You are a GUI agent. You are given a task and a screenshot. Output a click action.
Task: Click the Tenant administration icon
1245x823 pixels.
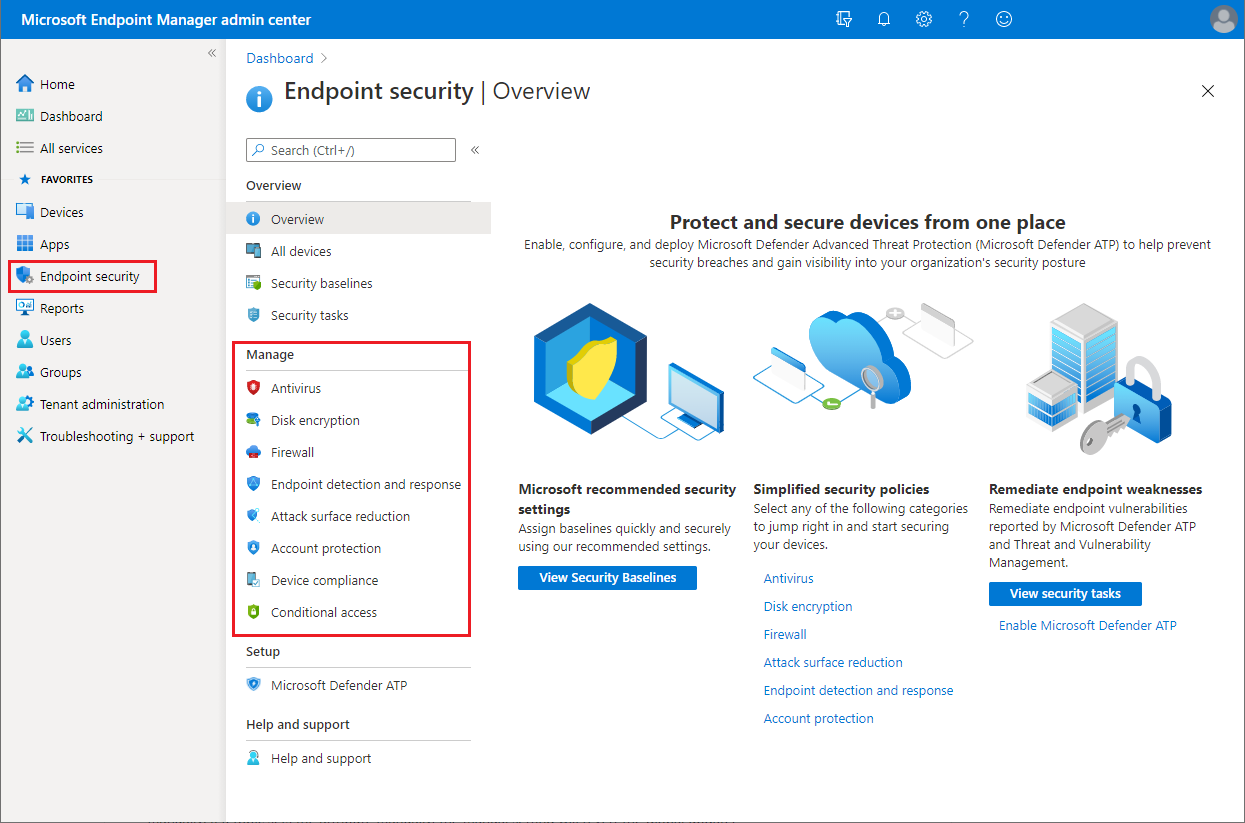click(25, 404)
